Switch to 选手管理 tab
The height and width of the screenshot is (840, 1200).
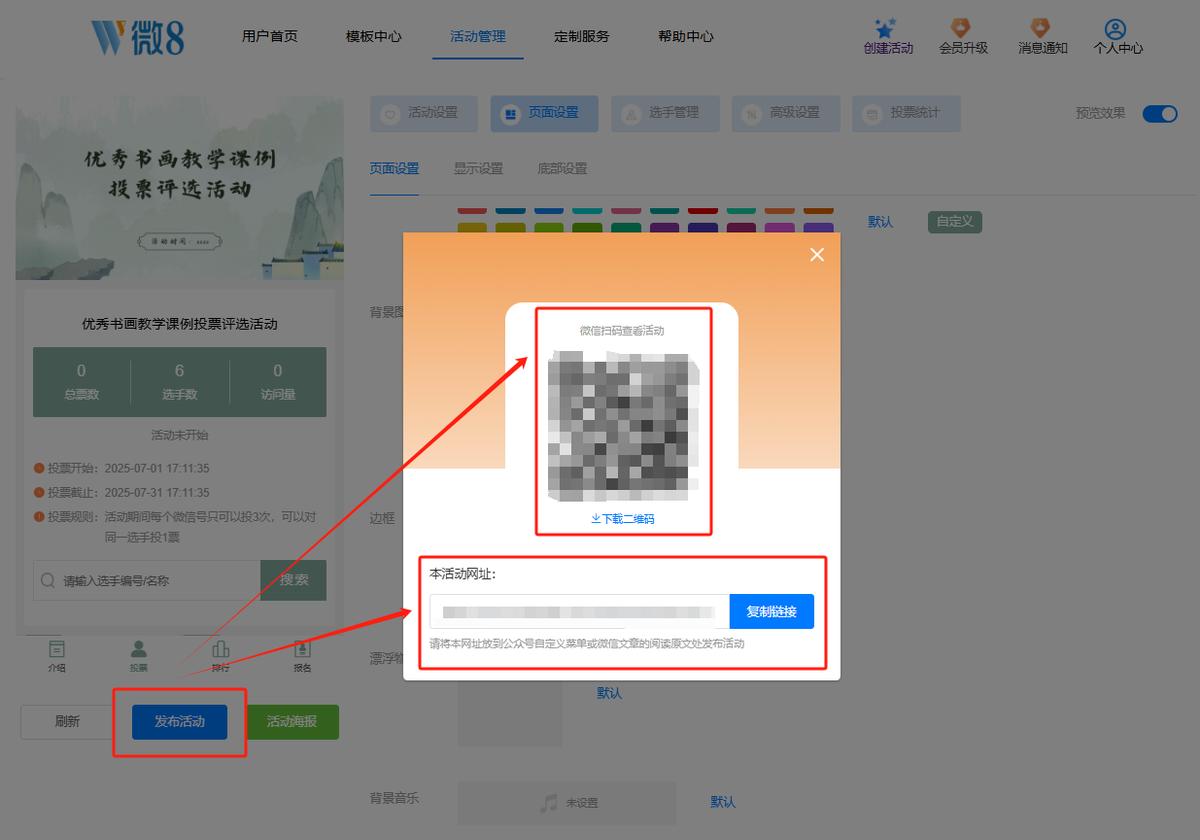tap(665, 113)
